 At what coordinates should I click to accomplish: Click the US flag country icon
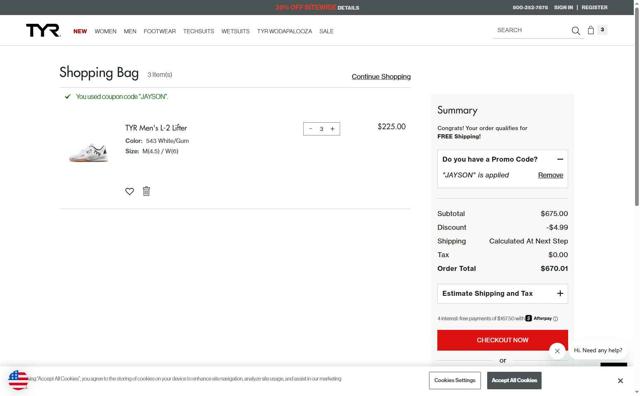pyautogui.click(x=18, y=380)
